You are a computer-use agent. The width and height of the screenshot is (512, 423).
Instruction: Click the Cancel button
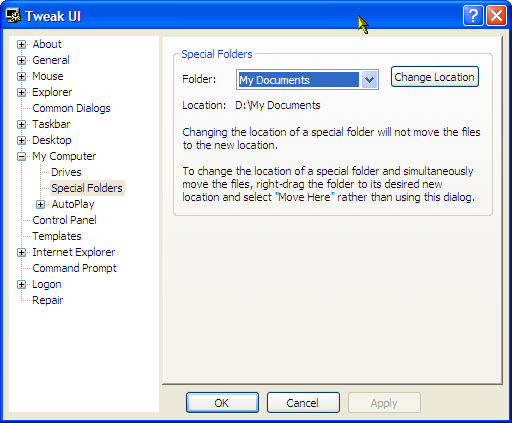[x=303, y=403]
